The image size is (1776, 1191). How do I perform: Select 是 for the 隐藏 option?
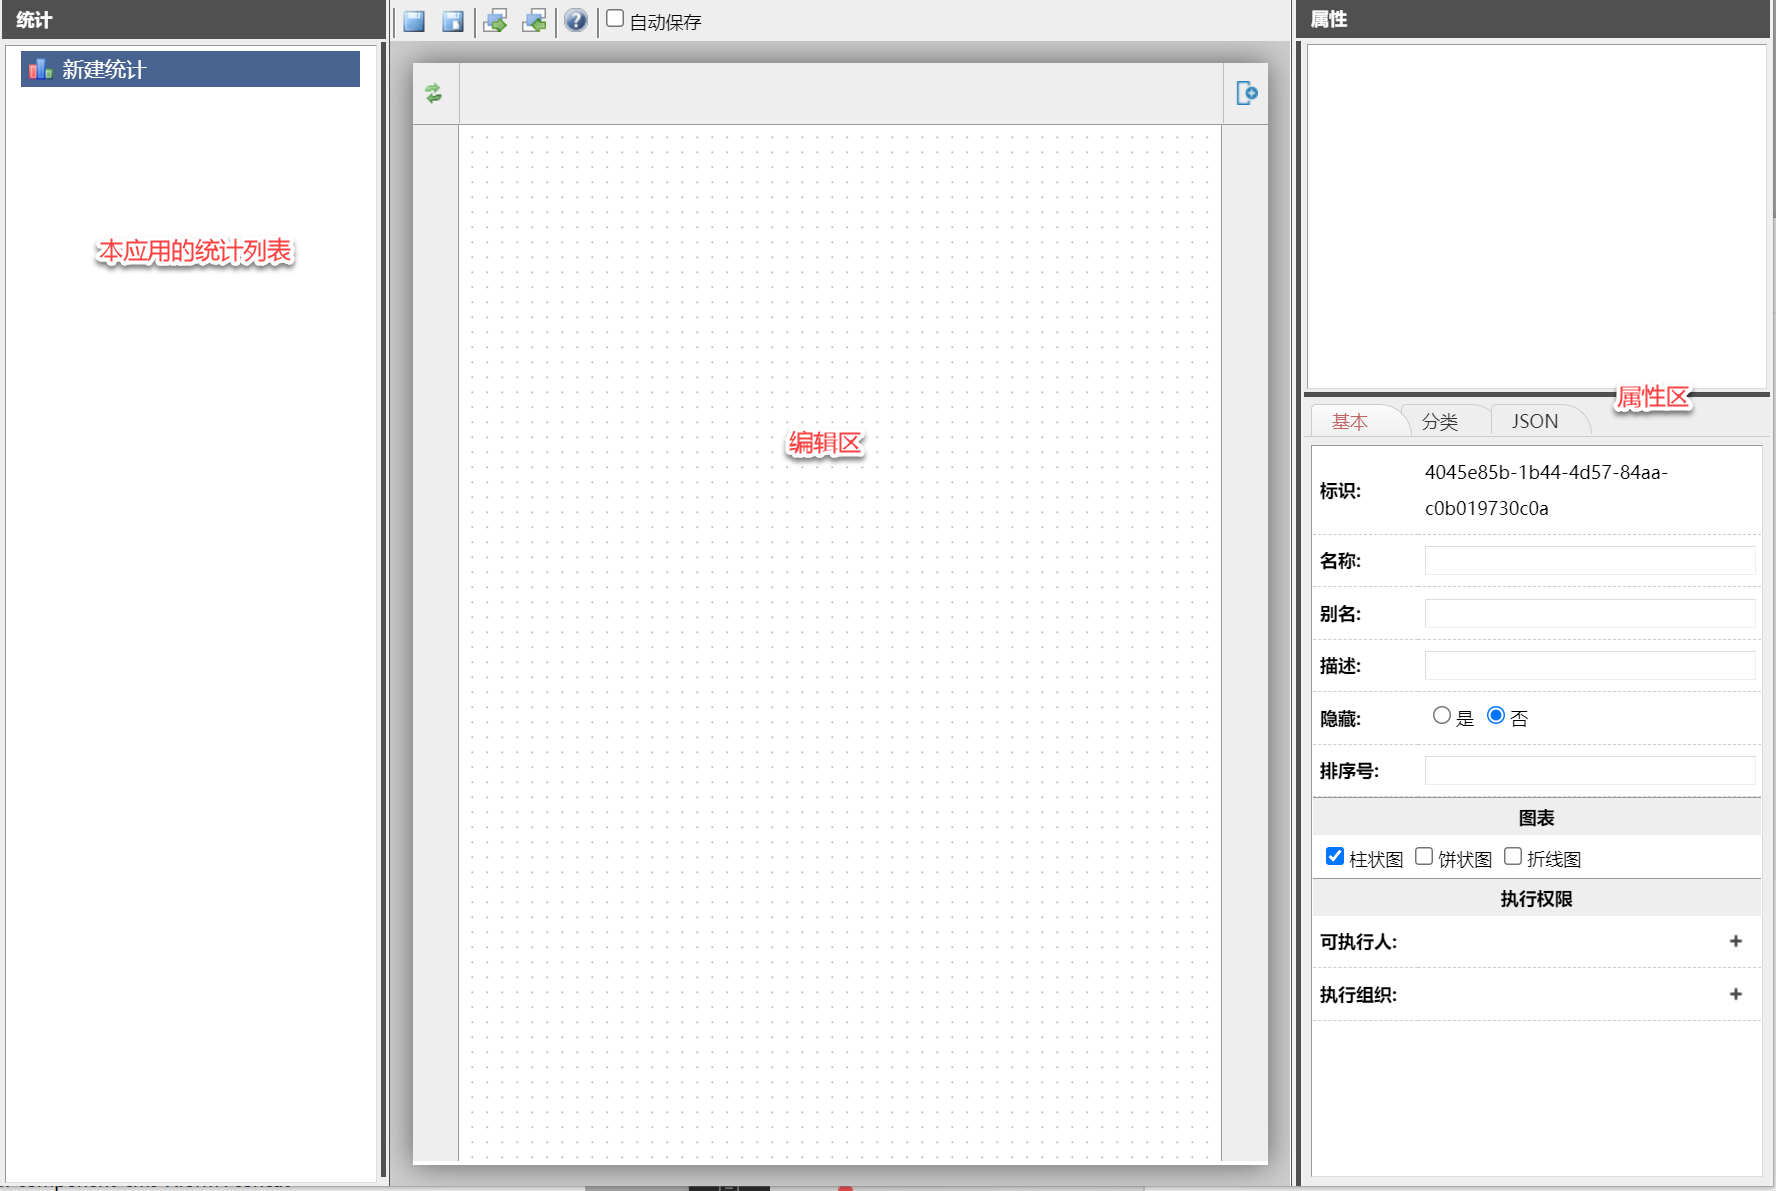pos(1441,716)
